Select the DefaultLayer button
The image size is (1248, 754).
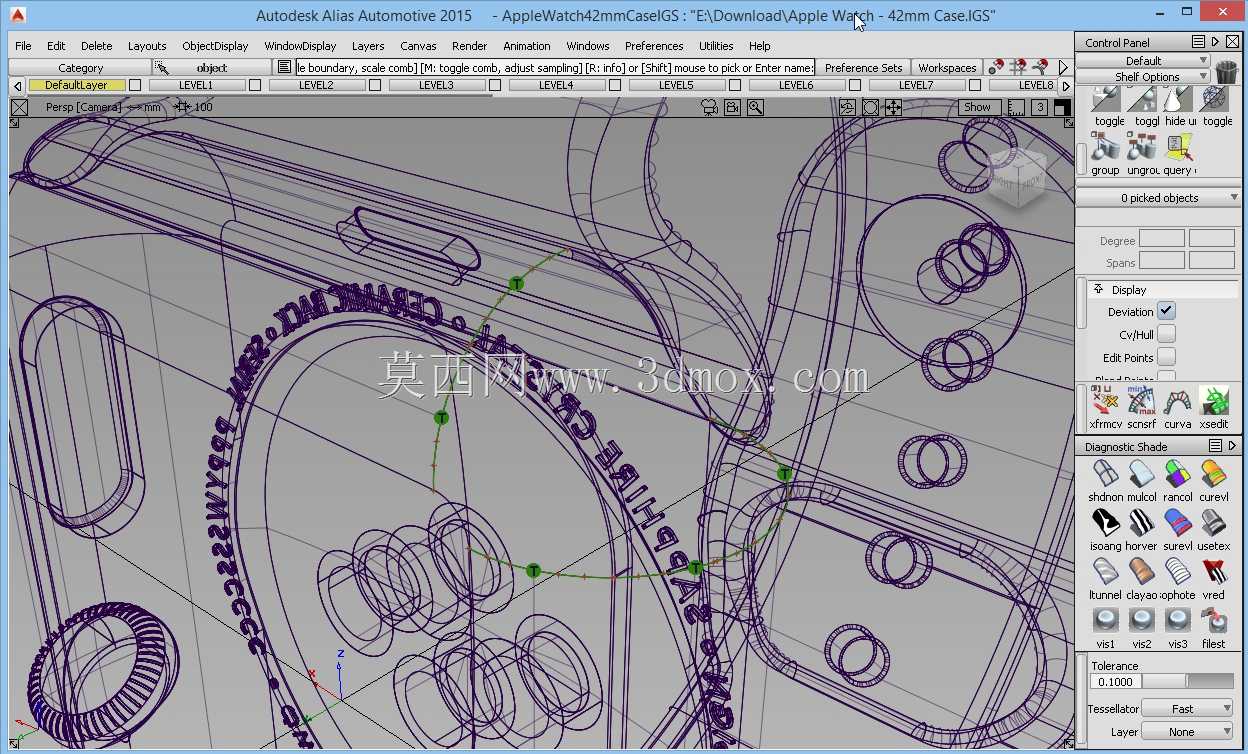pos(76,86)
